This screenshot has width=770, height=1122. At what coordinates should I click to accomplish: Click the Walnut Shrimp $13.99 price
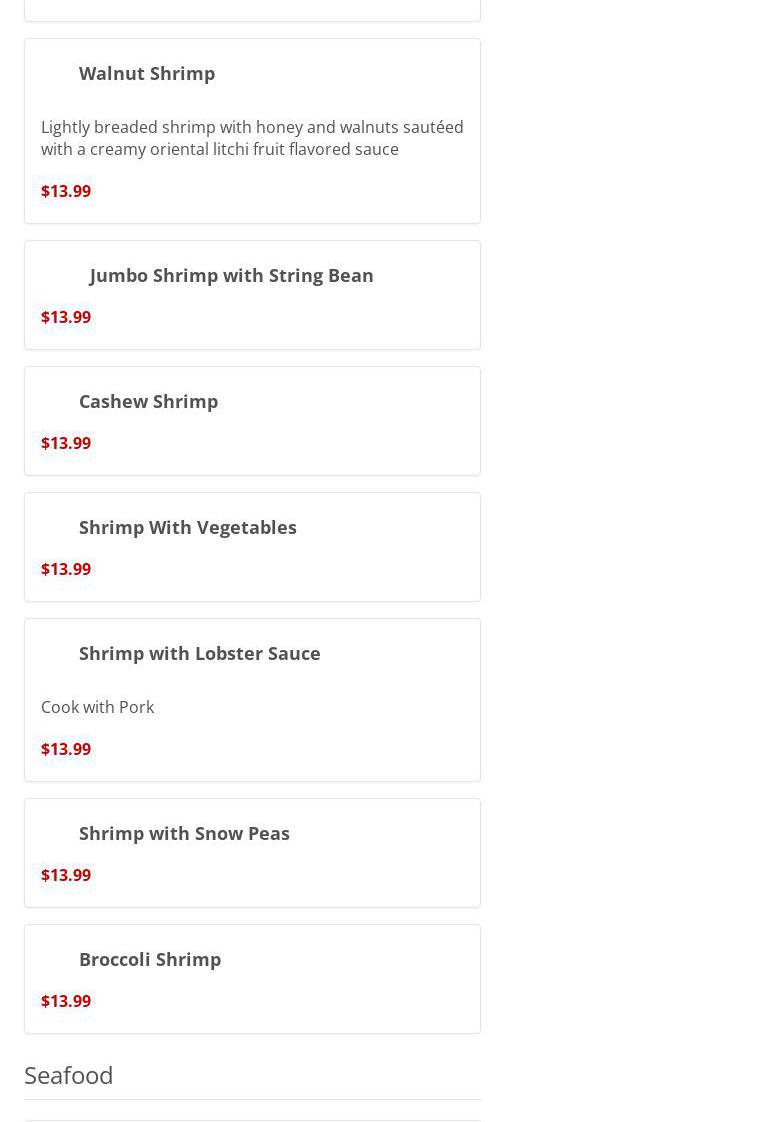(66, 191)
